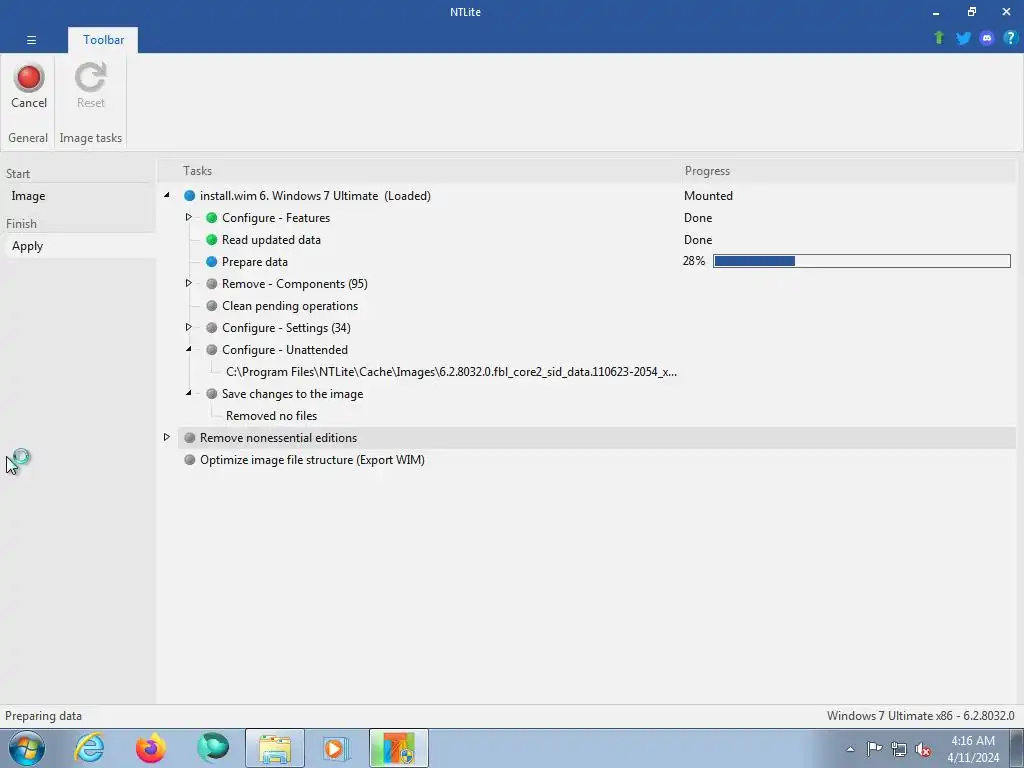Expand the Remove nonessential editions node

167,437
